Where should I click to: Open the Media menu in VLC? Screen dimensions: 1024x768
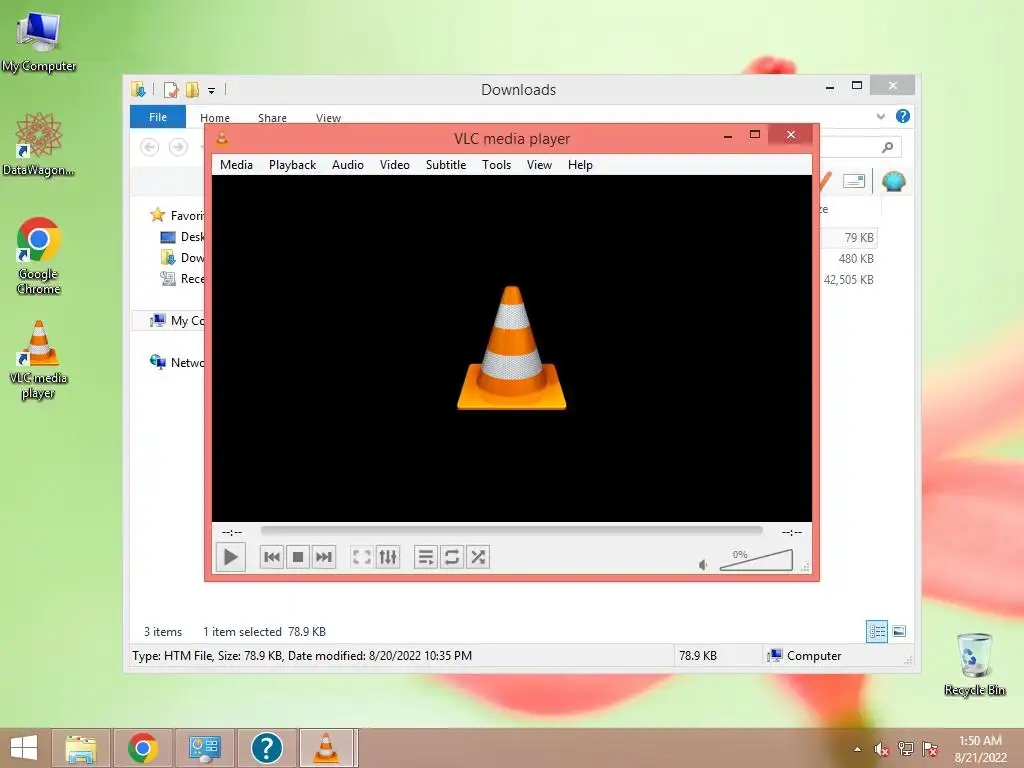click(236, 165)
